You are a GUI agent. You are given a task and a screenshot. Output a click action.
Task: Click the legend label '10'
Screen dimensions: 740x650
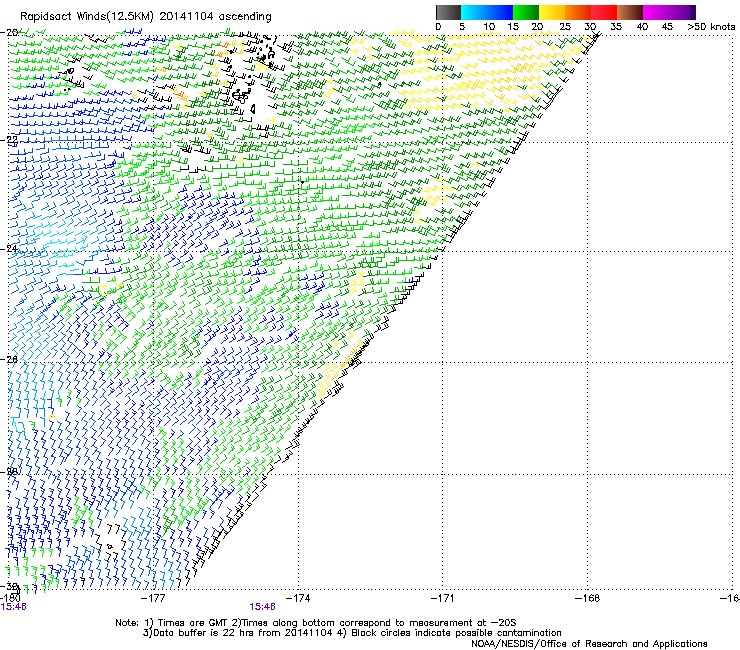click(x=489, y=27)
